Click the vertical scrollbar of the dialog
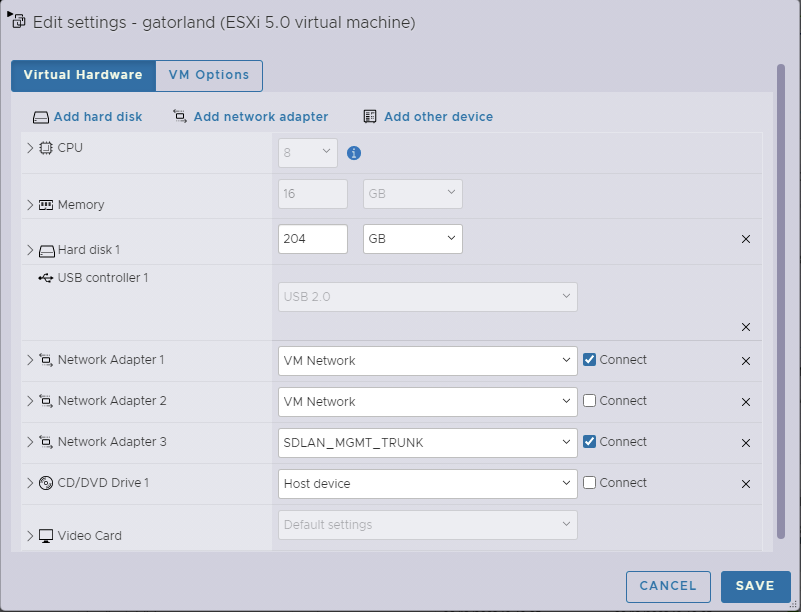The width and height of the screenshot is (801, 612). click(x=780, y=300)
